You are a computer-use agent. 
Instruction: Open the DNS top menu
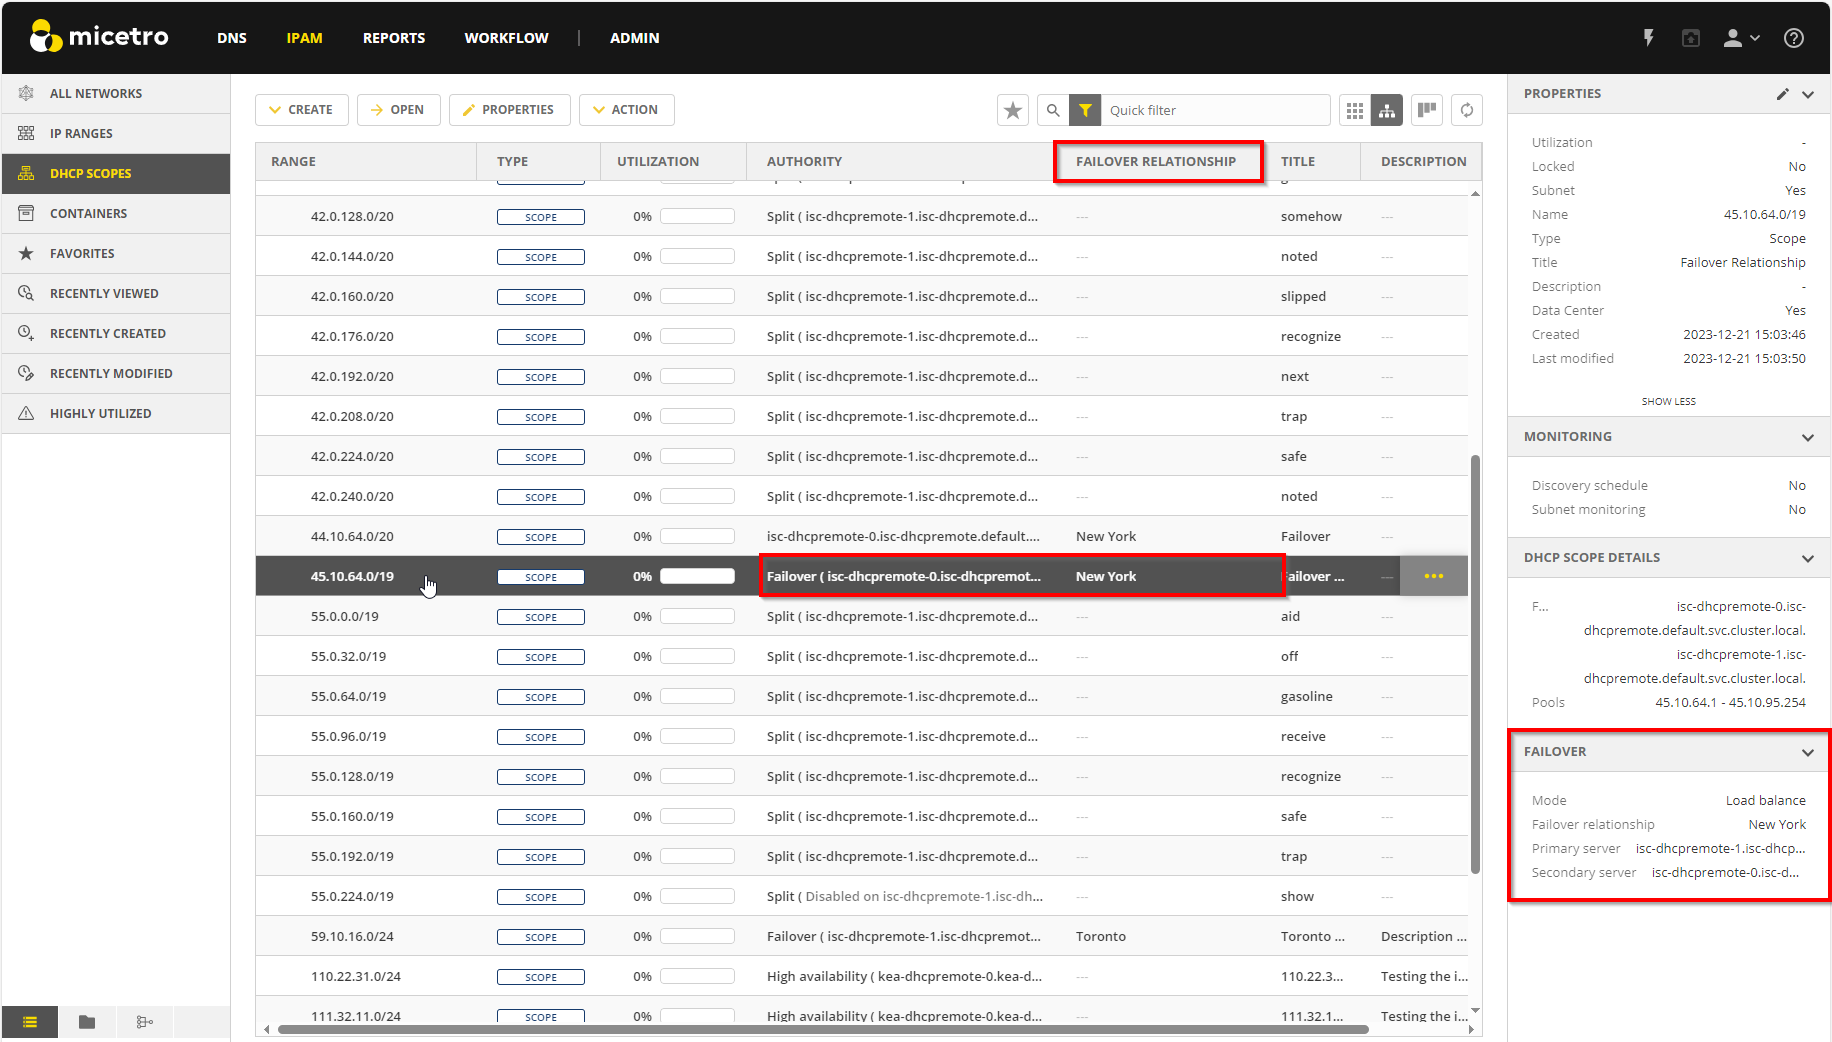(x=232, y=38)
